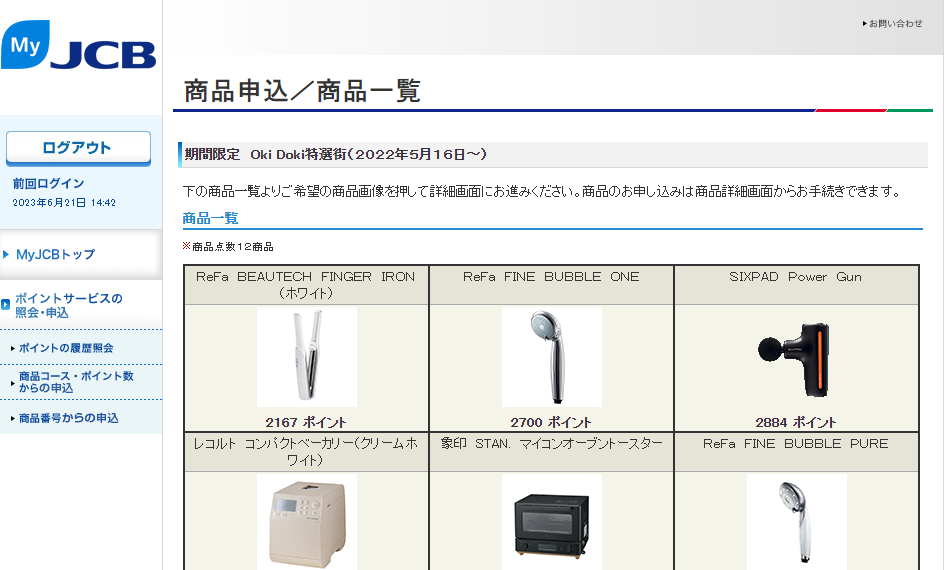Click the 商品申込／商品一覧 page title
The width and height of the screenshot is (944, 570).
pos(302,91)
